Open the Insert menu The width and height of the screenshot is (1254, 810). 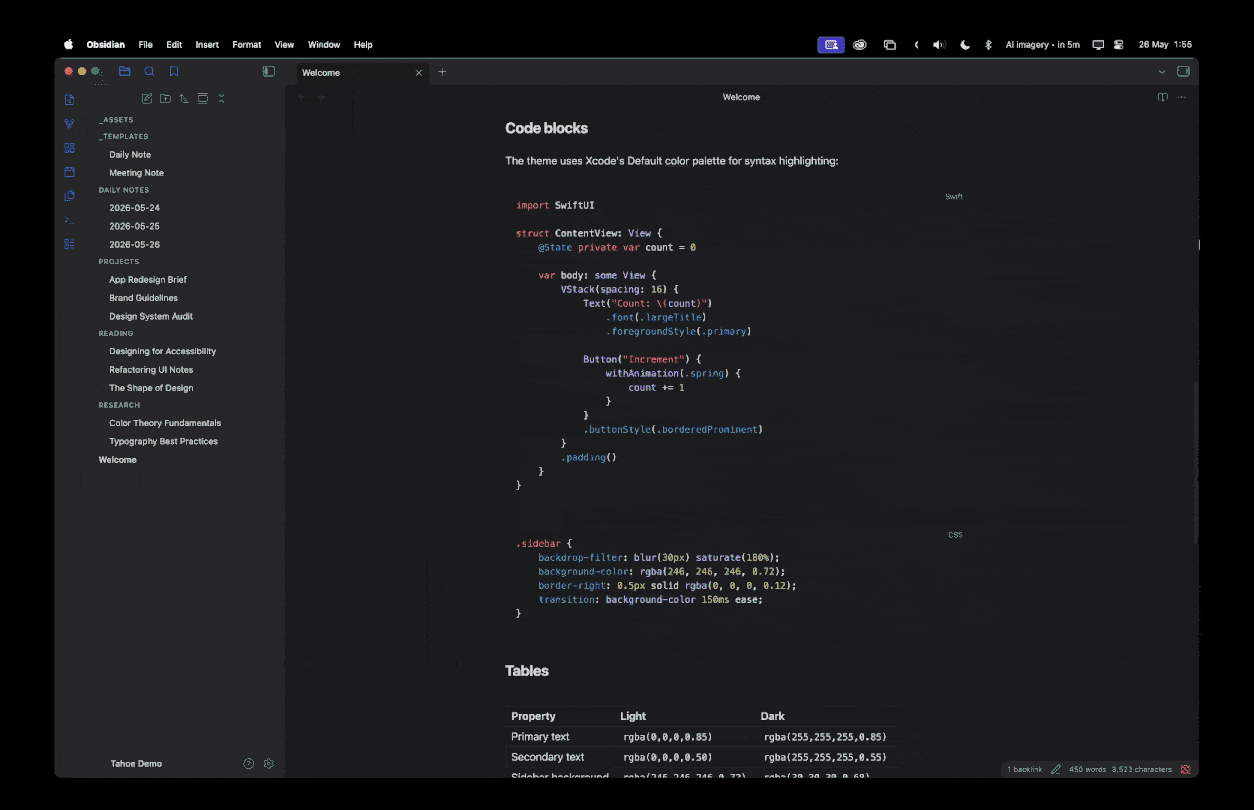[x=207, y=45]
